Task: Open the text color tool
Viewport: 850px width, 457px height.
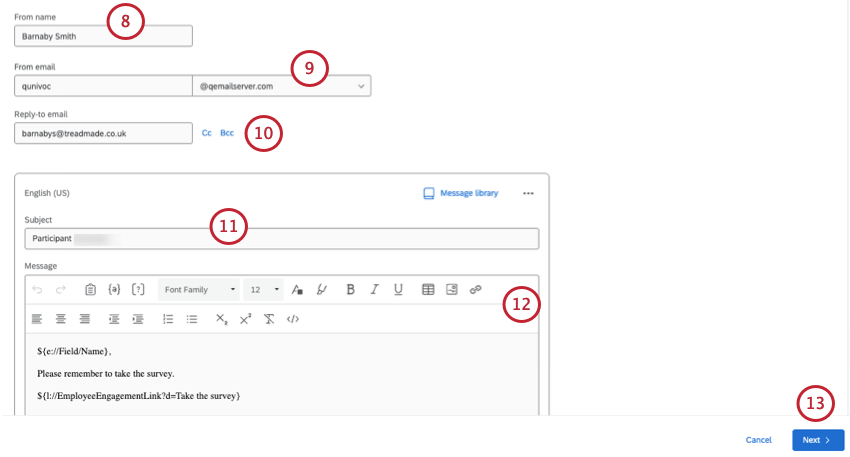Action: [x=297, y=289]
